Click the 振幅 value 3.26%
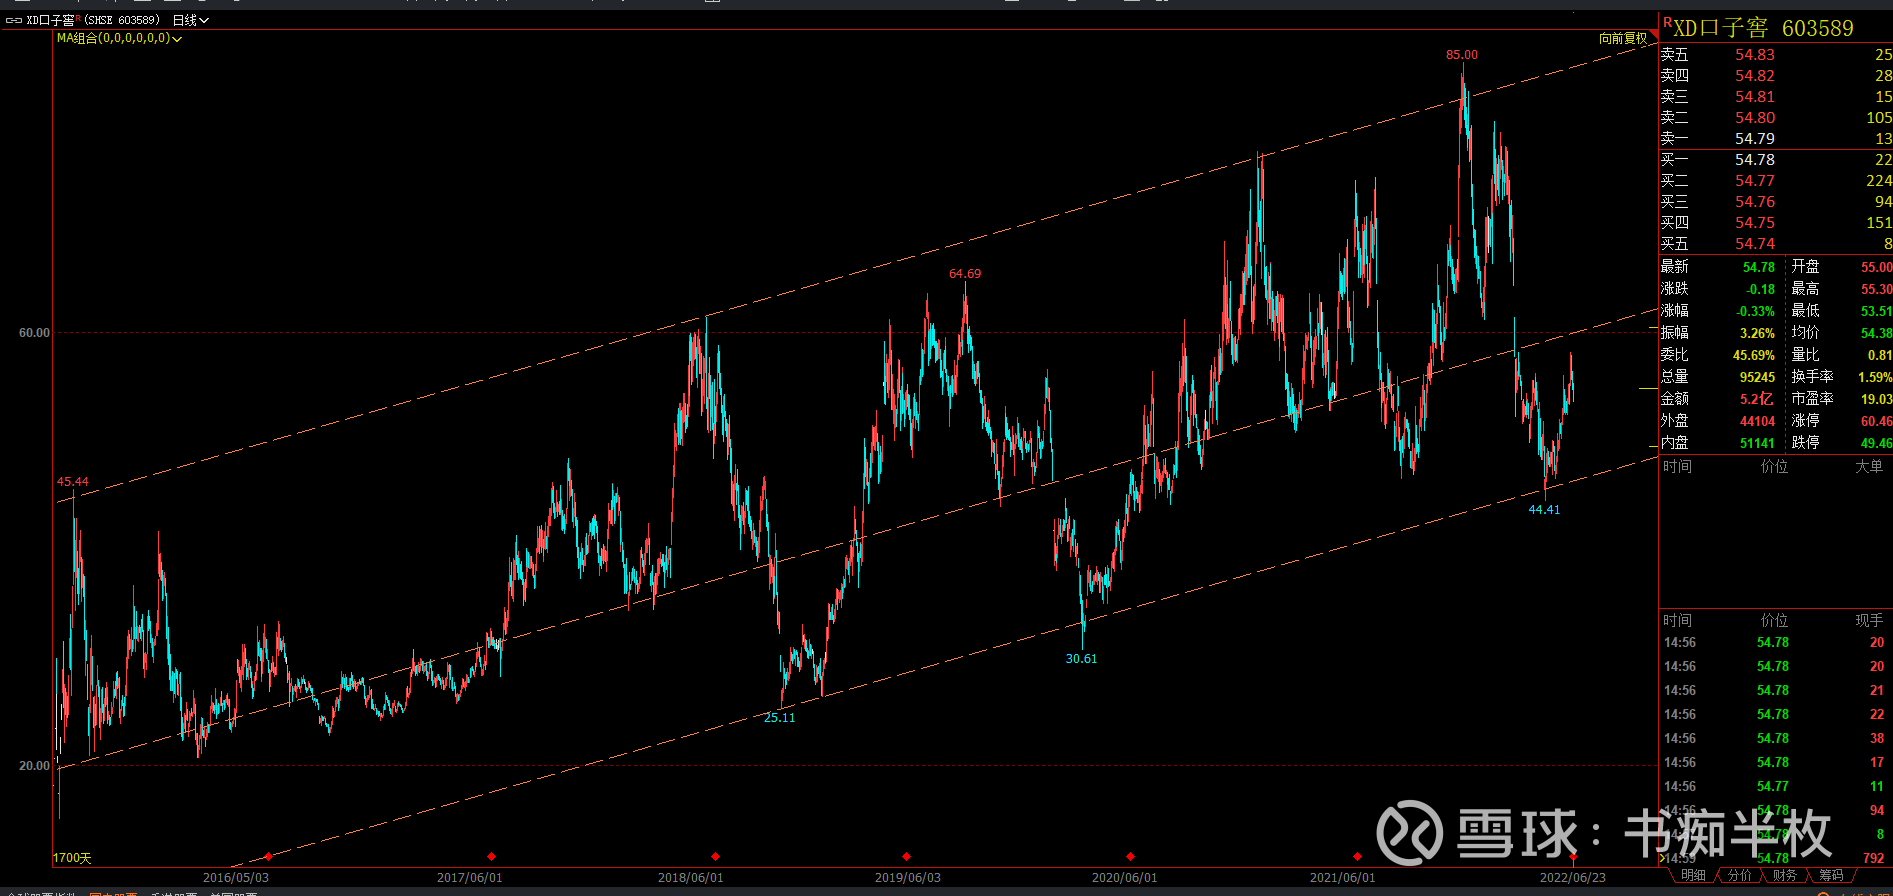The width and height of the screenshot is (1893, 896). point(1757,333)
